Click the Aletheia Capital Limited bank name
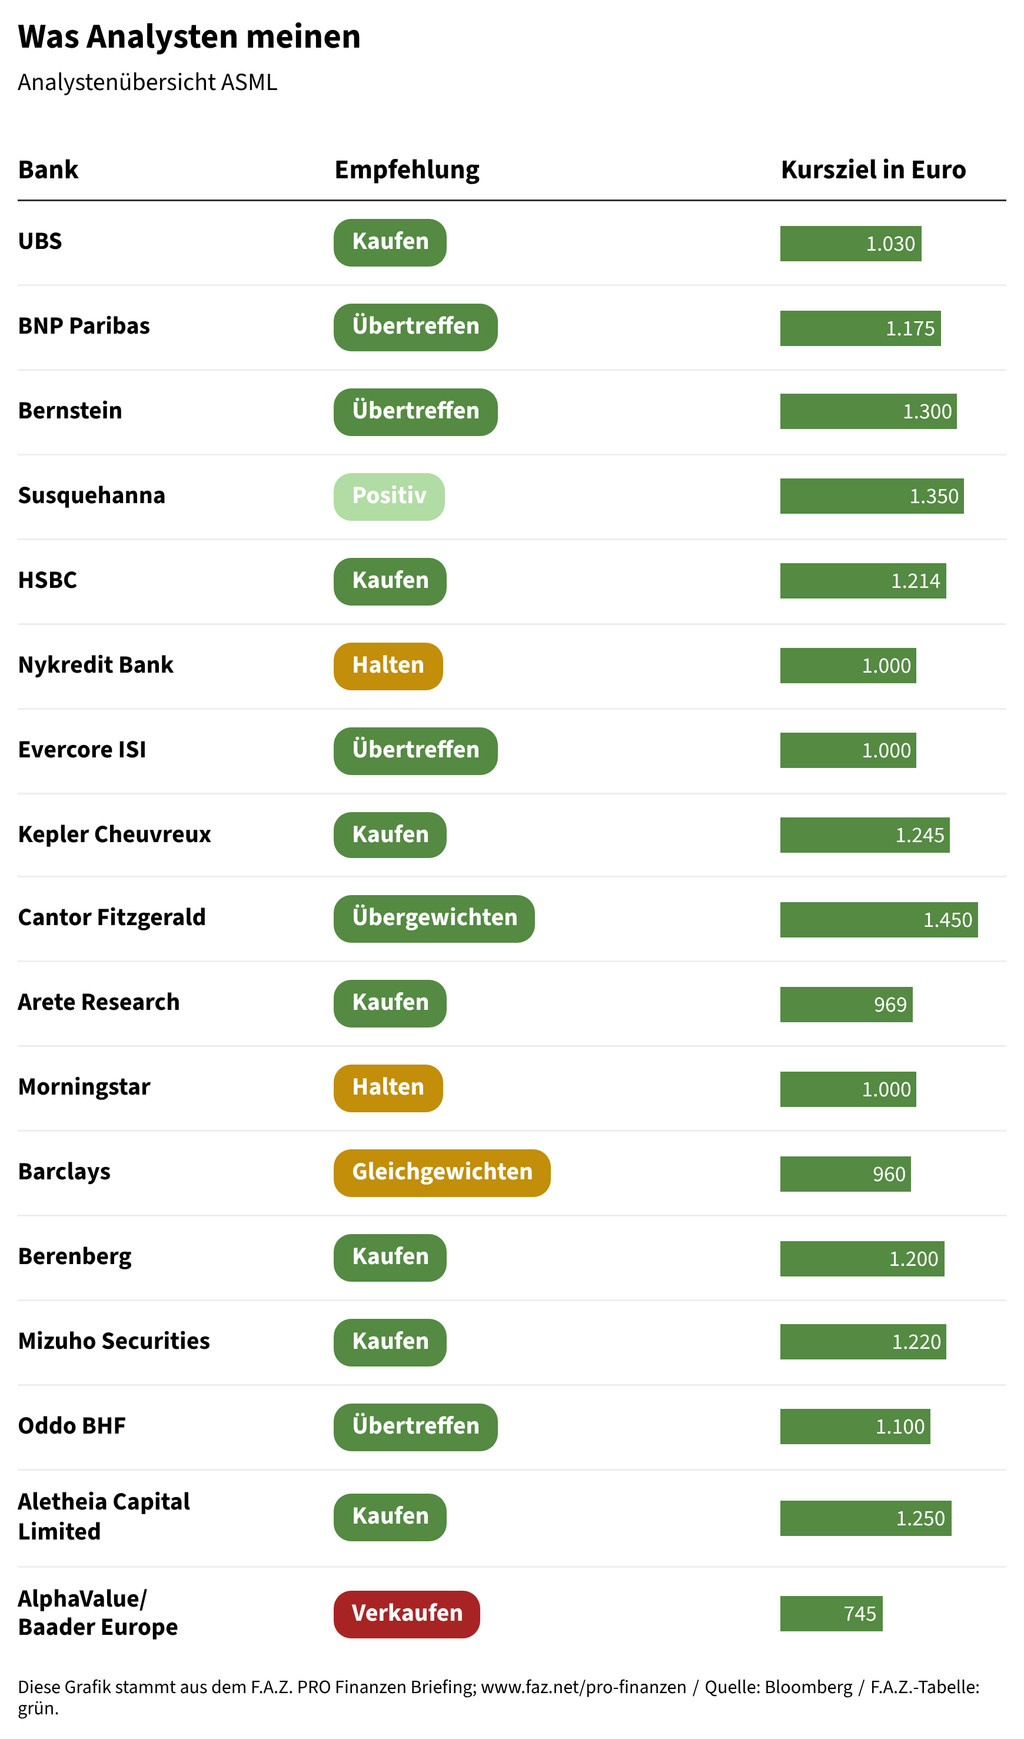Screen dimensions: 1024x1739 (104, 1517)
